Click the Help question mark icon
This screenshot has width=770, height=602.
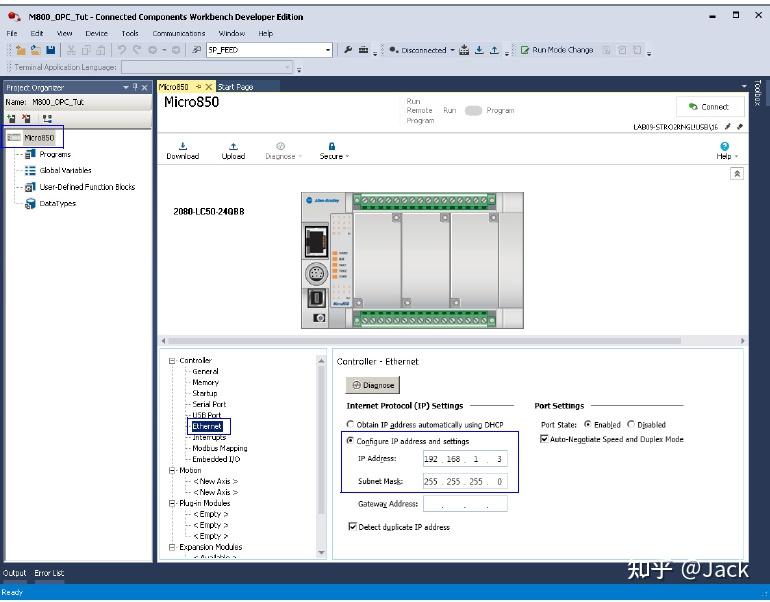tap(724, 146)
